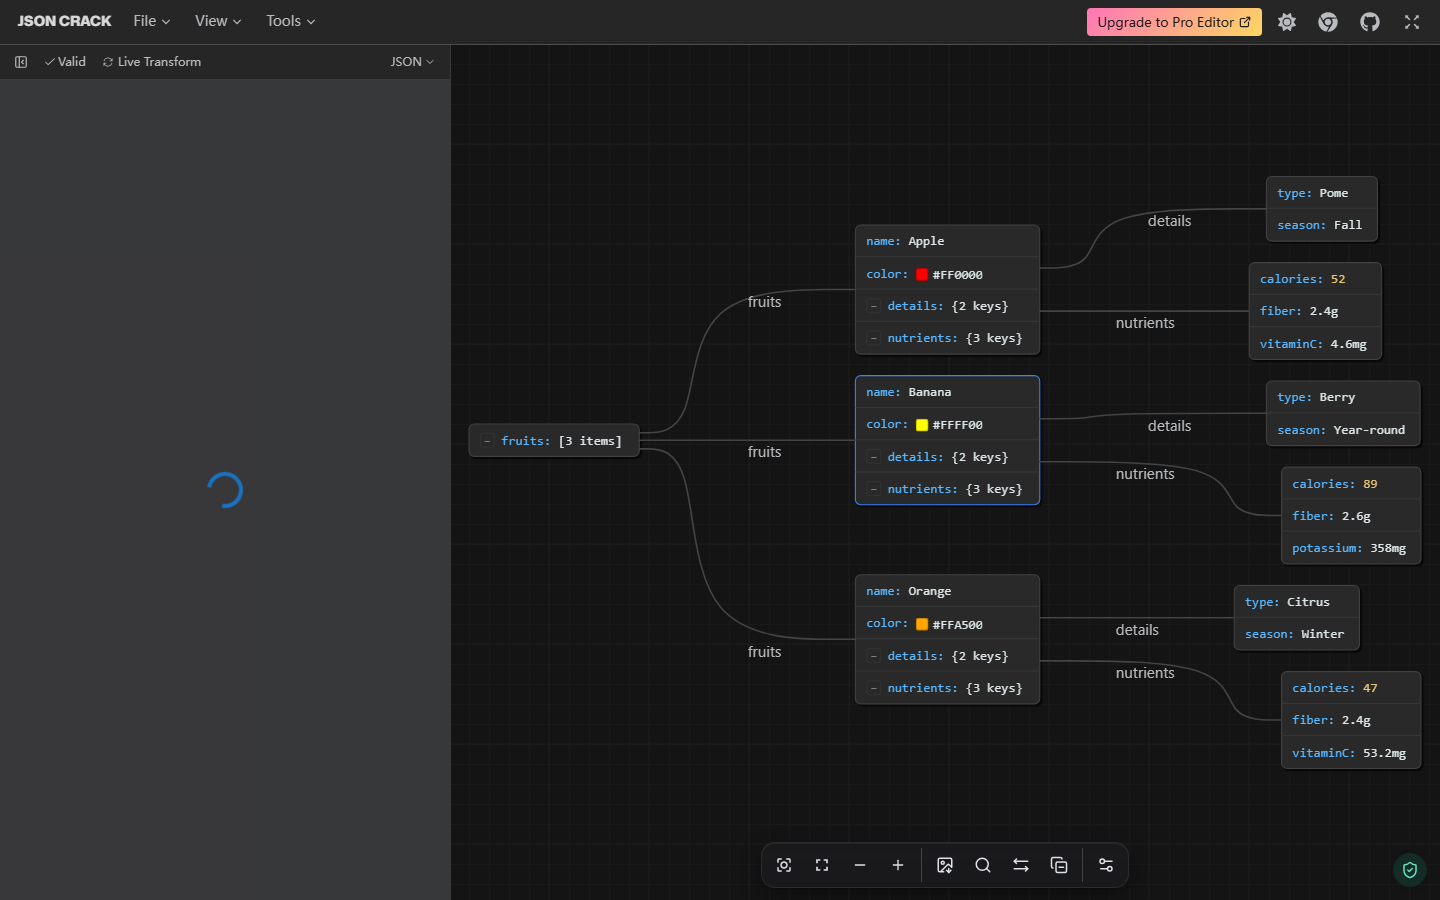Click the JSON CRACK logo
The image size is (1440, 900).
pyautogui.click(x=64, y=21)
